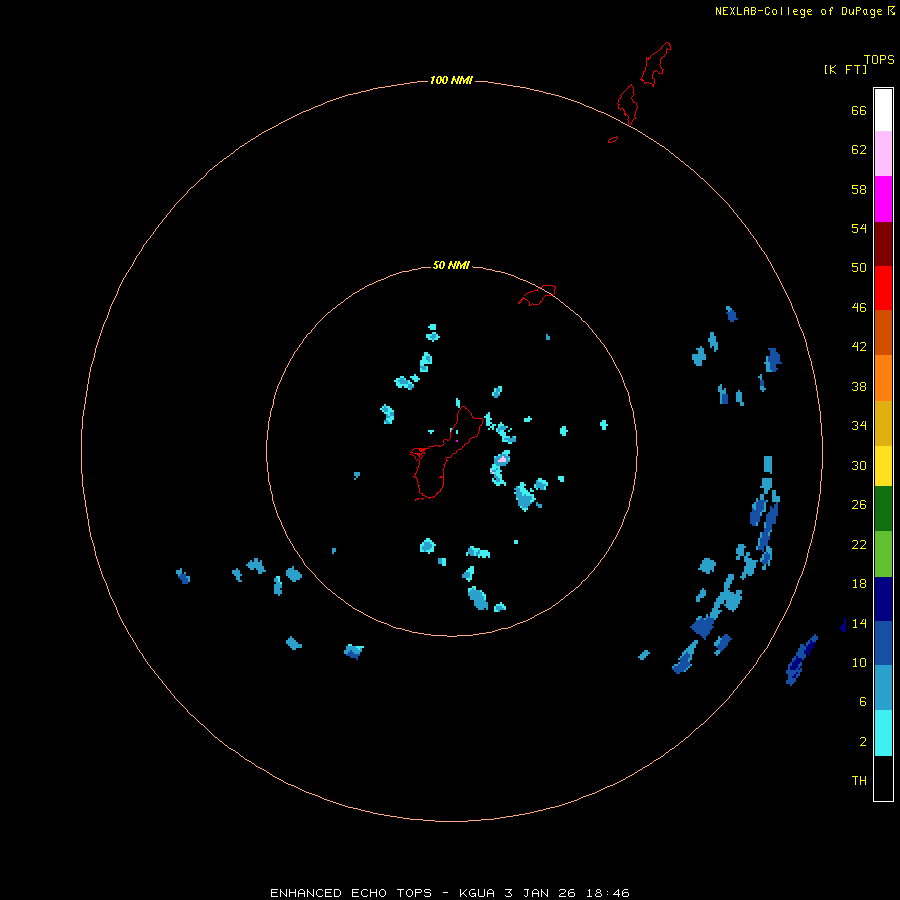Select the light orange legend swatch
The image size is (900, 900).
(x=883, y=378)
